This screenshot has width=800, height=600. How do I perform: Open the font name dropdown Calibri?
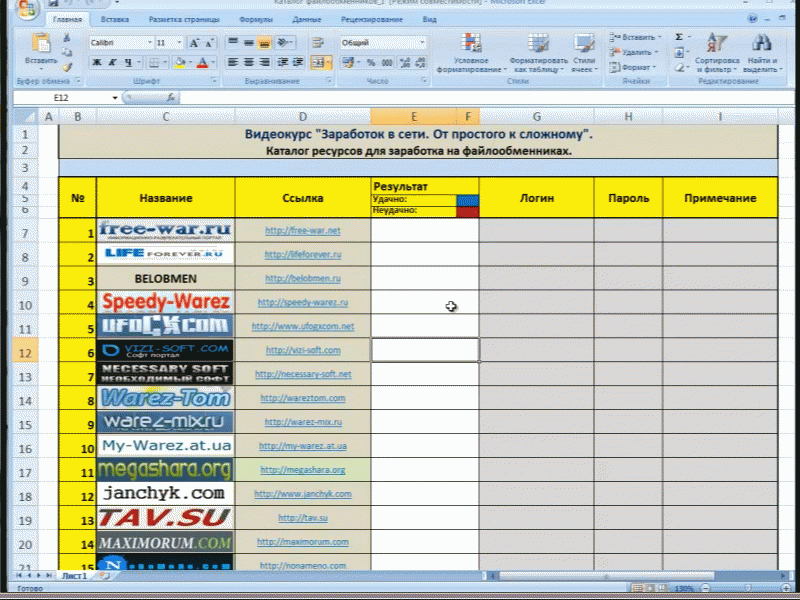149,43
